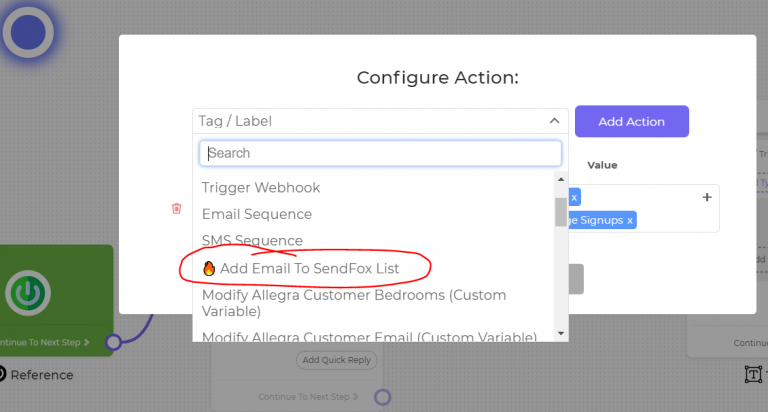
Task: Select Email Sequence option
Action: coord(257,214)
